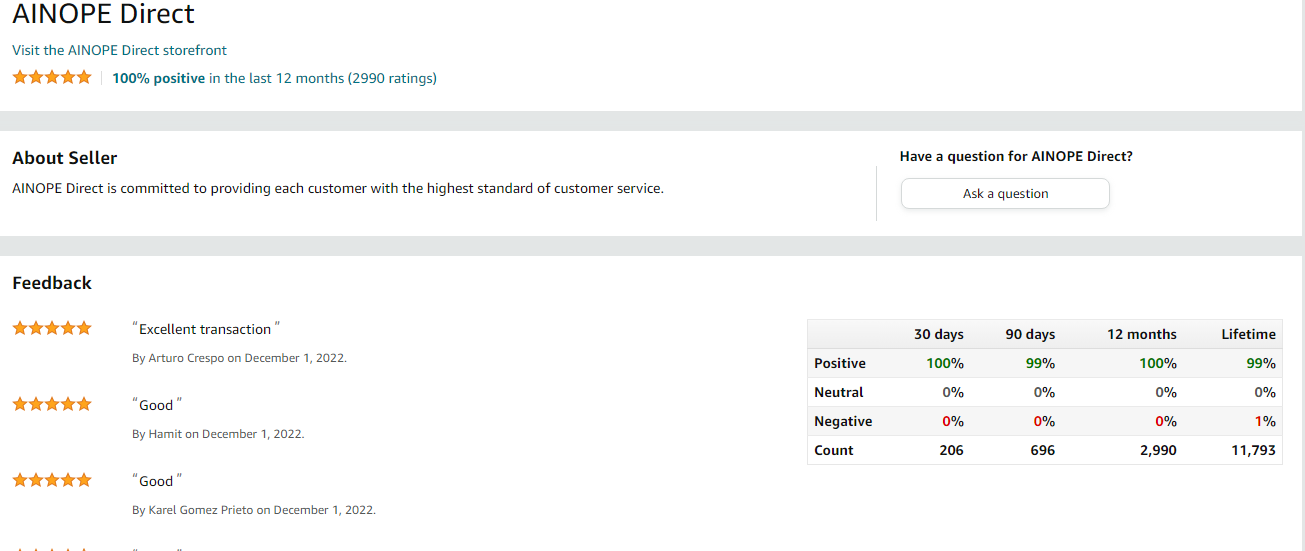The image size is (1305, 551).
Task: Click the lifetime negative value 1%
Action: (1265, 421)
